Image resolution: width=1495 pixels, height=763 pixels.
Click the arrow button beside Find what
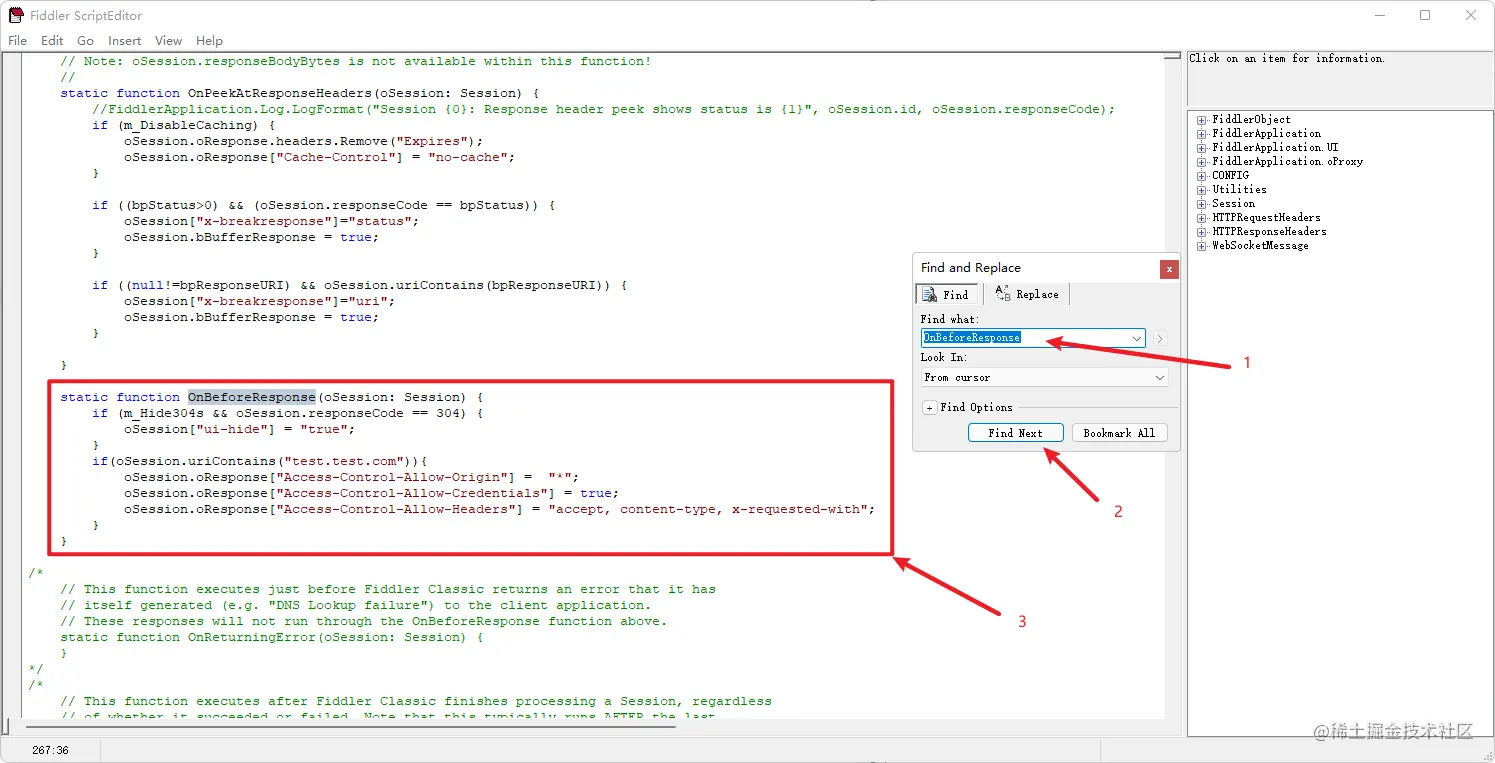(1160, 339)
